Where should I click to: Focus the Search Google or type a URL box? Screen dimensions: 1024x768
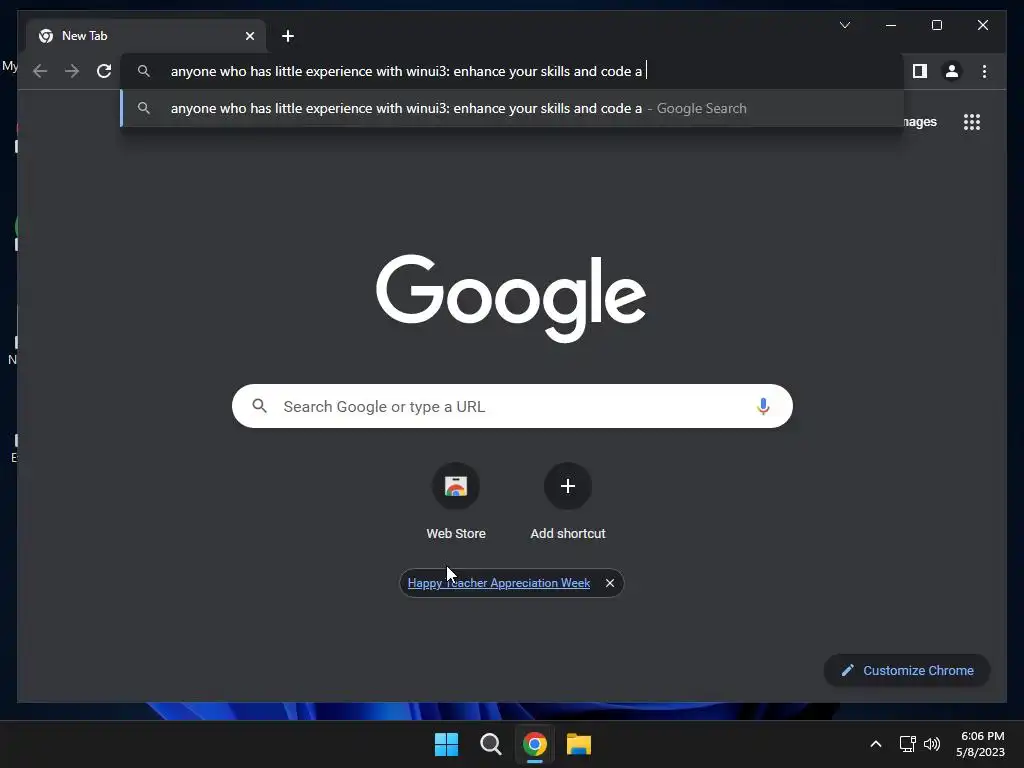(512, 406)
